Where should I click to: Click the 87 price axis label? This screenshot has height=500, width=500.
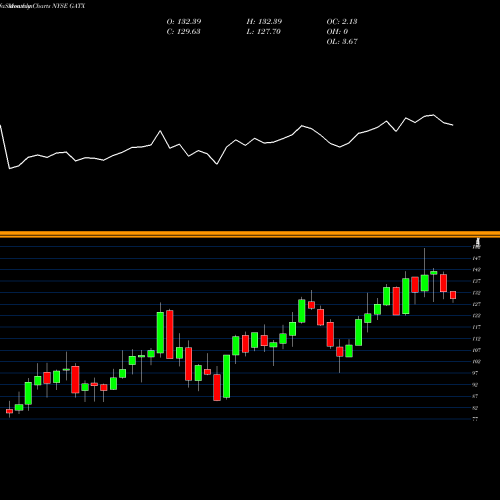click(475, 396)
